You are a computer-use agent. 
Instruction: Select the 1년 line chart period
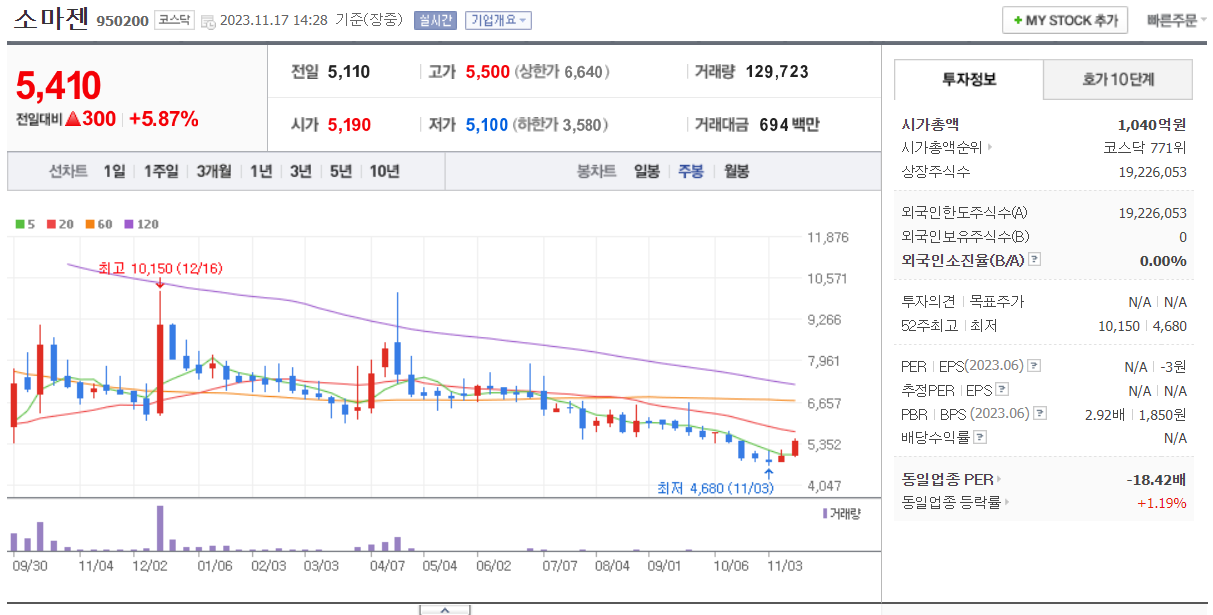click(x=261, y=171)
